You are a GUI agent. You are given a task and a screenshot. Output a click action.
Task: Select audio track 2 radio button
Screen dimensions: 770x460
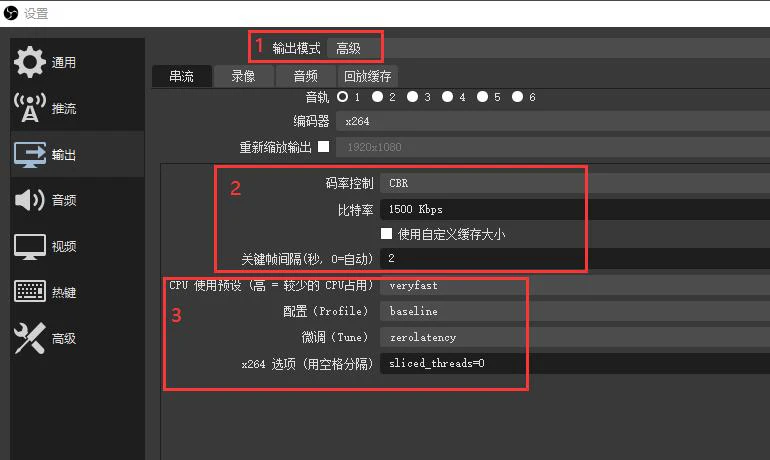click(x=377, y=97)
